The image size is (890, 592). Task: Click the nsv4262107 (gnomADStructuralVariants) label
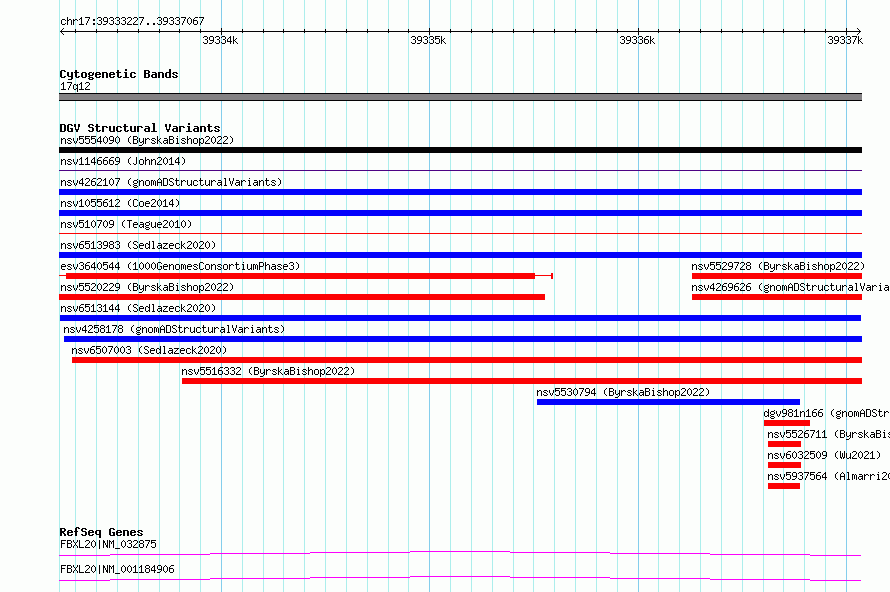[x=171, y=182]
